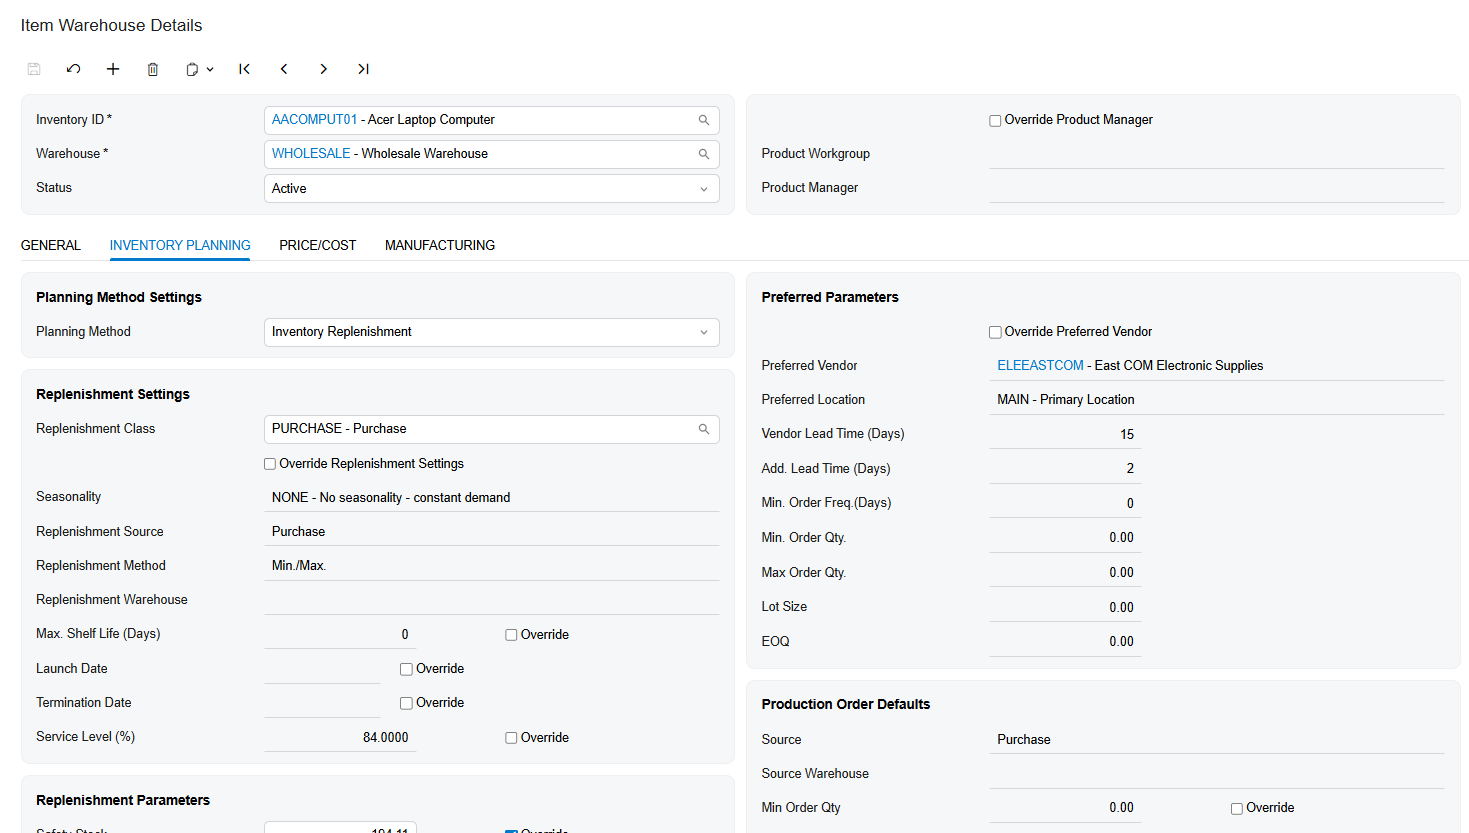Screen dimensions: 1469x833
Task: Go to first record icon
Action: pos(244,69)
